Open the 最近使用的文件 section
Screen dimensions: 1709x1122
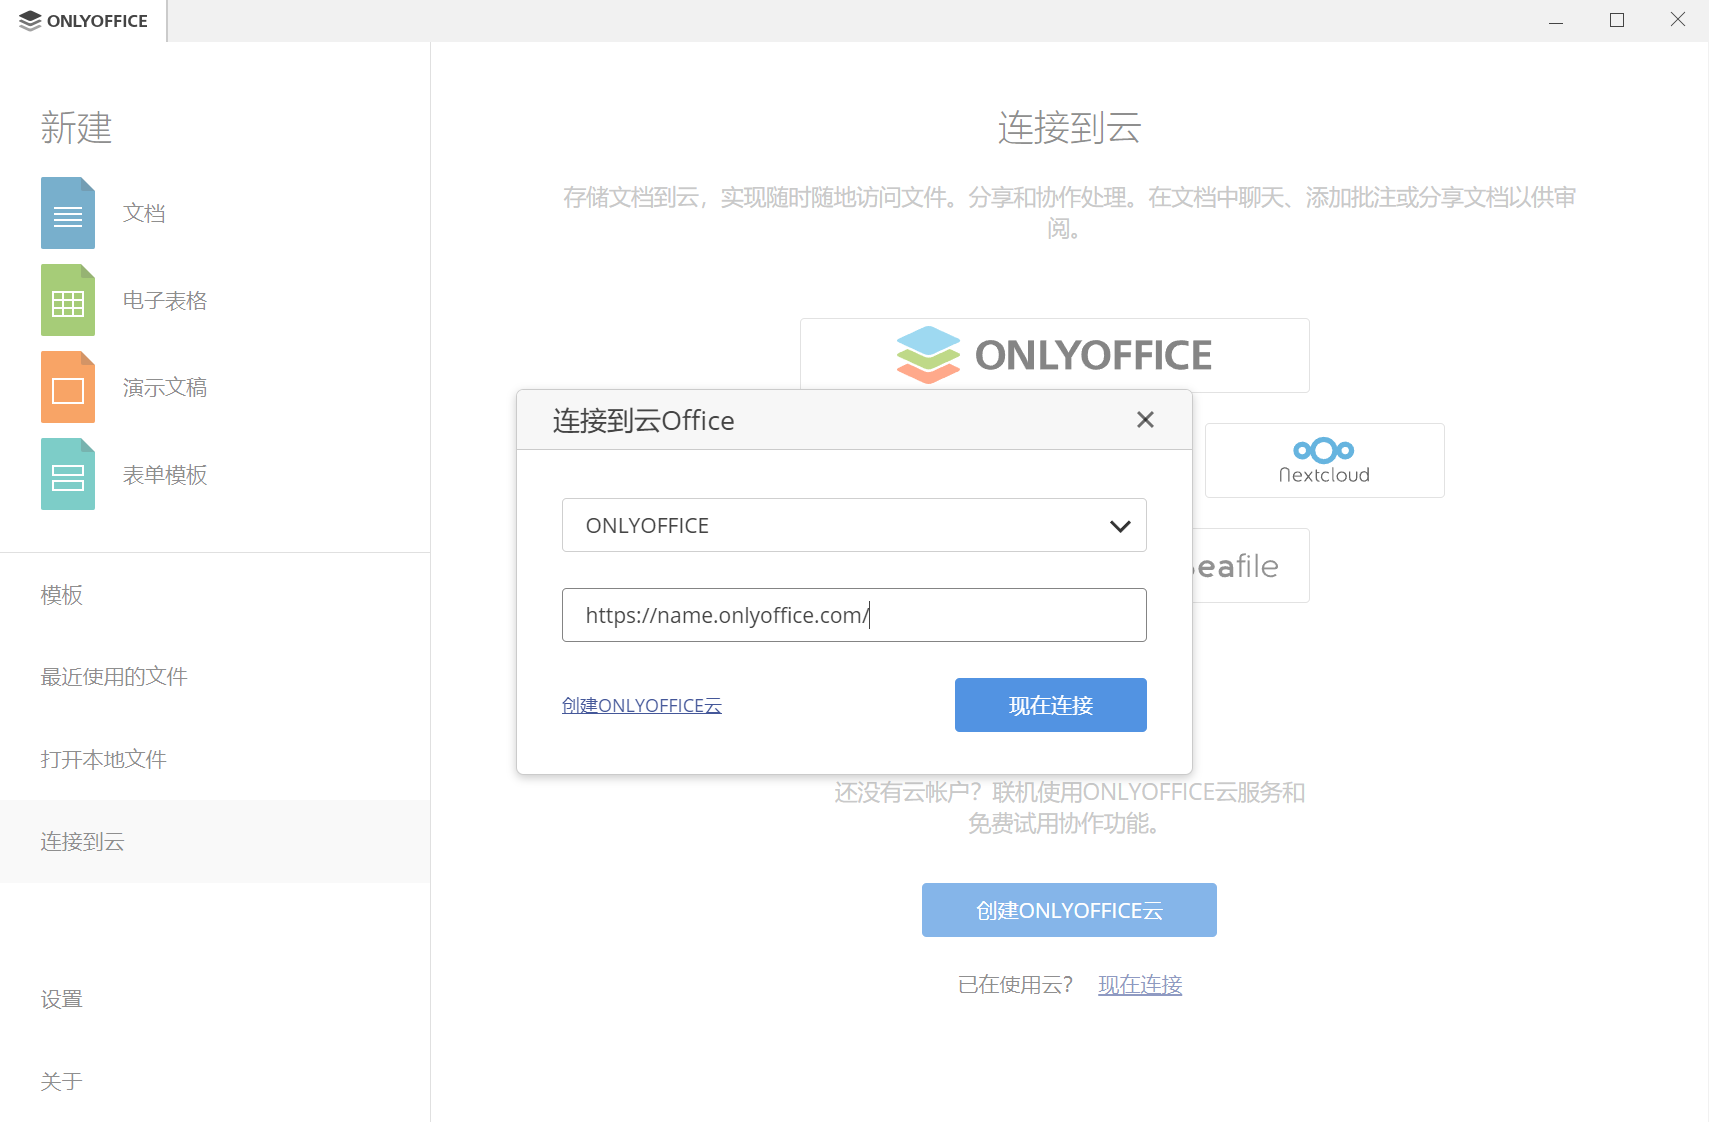pos(114,676)
